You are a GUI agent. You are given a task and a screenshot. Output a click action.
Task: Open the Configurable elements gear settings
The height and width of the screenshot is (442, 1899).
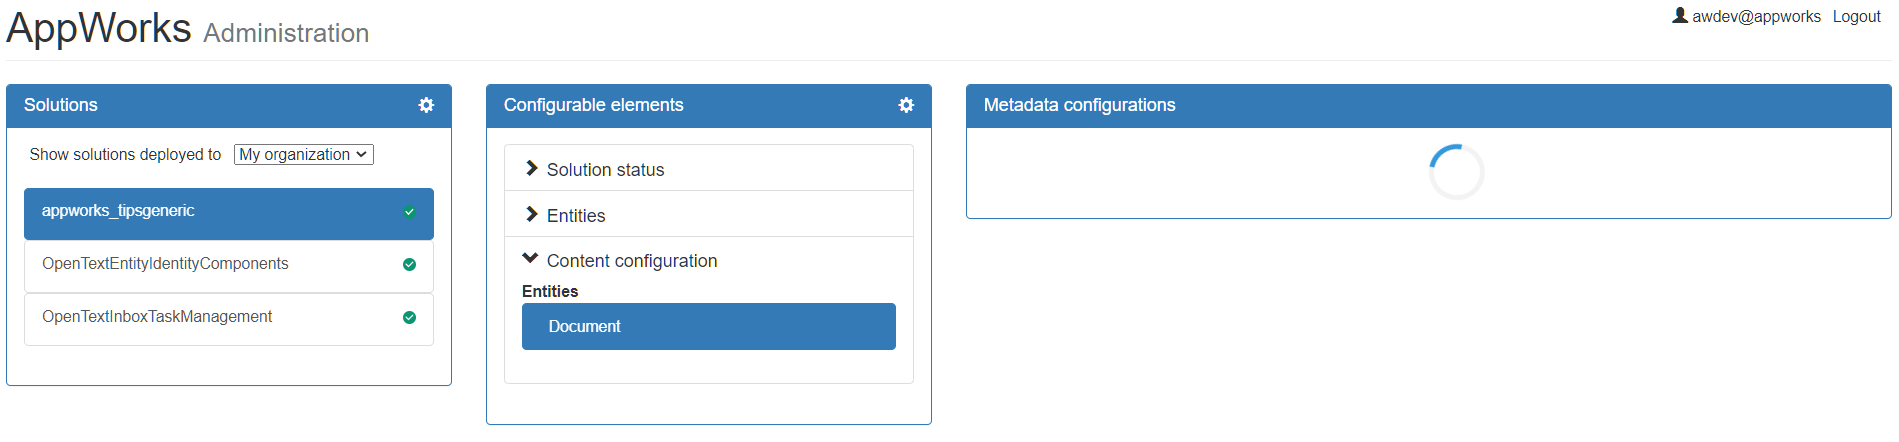point(906,105)
